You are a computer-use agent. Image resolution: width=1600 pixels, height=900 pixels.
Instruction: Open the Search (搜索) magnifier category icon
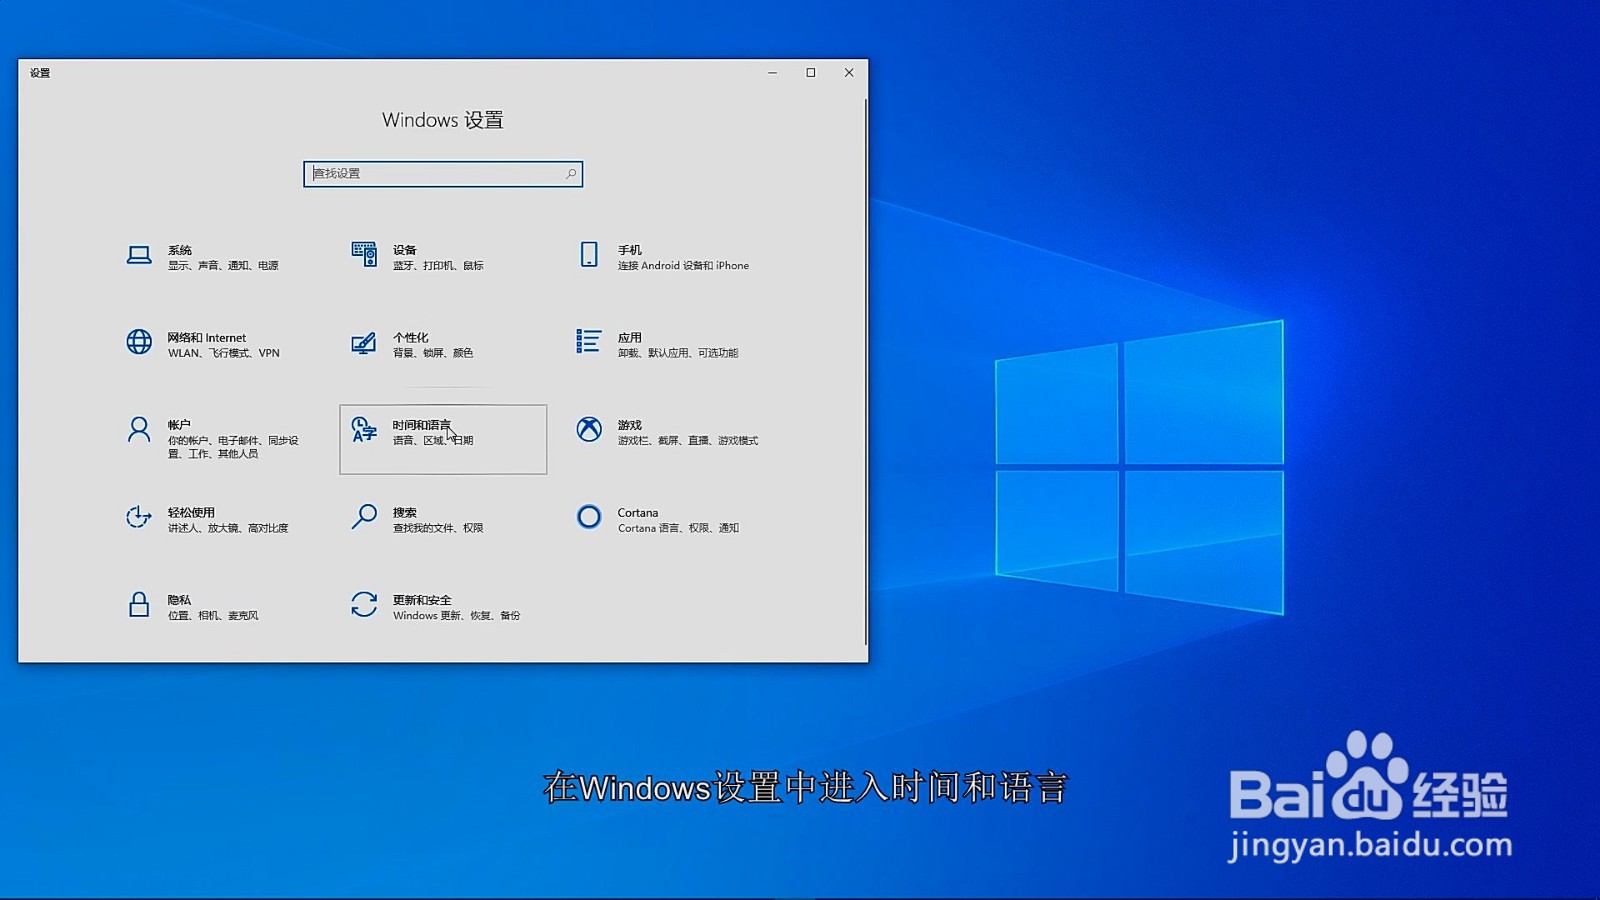364,517
